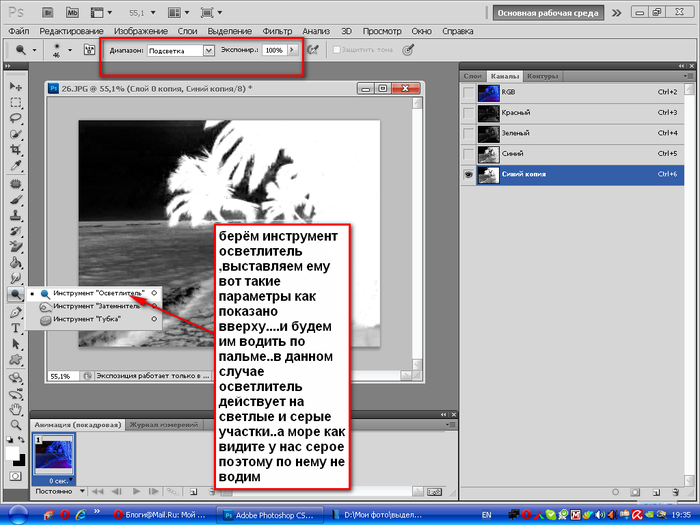Image resolution: width=700 pixels, height=525 pixels.
Task: Hide the Синий копия channel
Action: point(468,175)
